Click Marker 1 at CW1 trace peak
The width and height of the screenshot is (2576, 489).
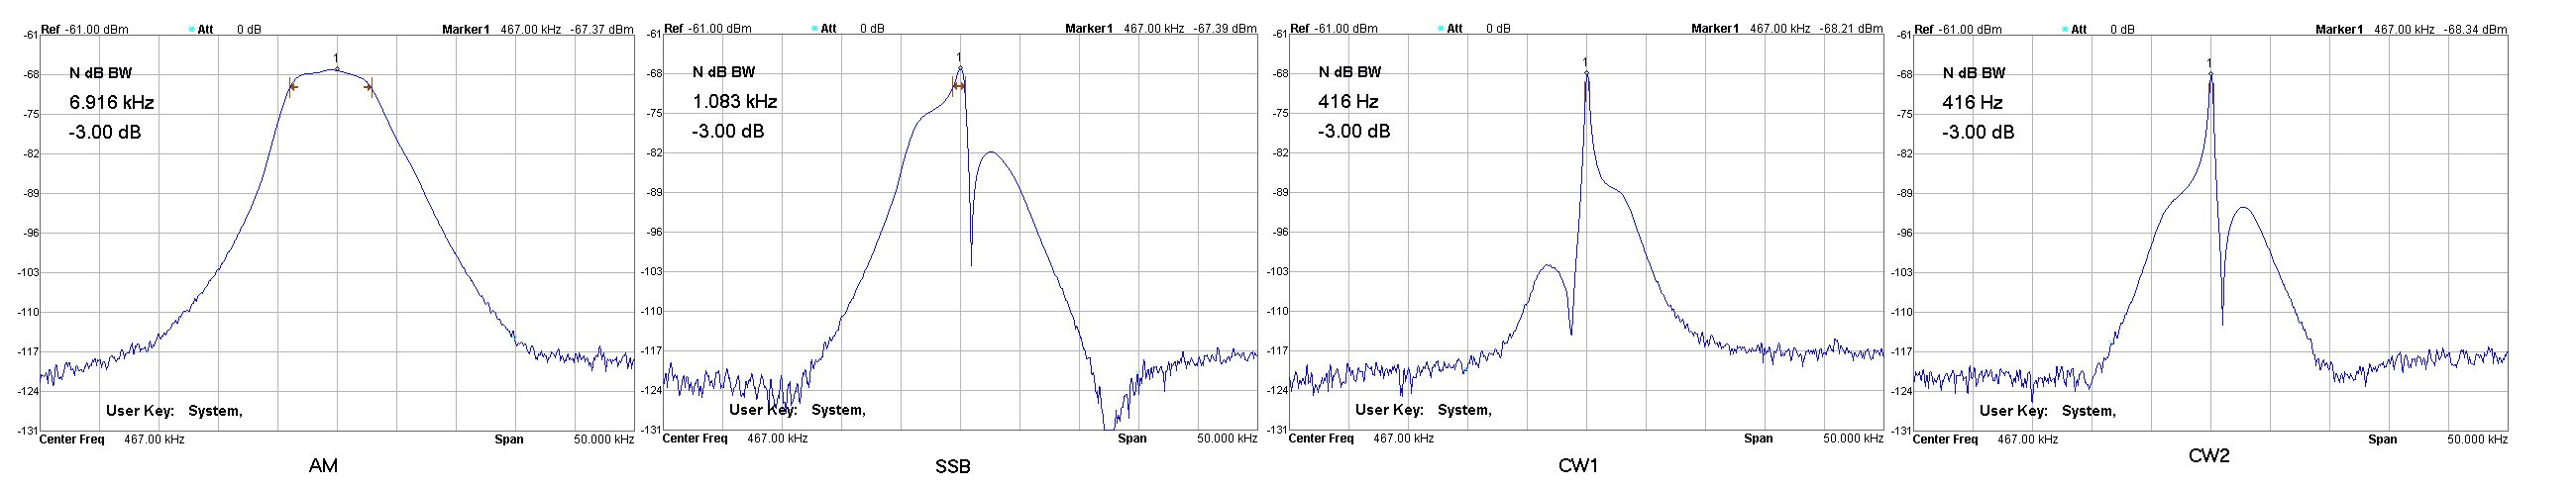point(1586,73)
